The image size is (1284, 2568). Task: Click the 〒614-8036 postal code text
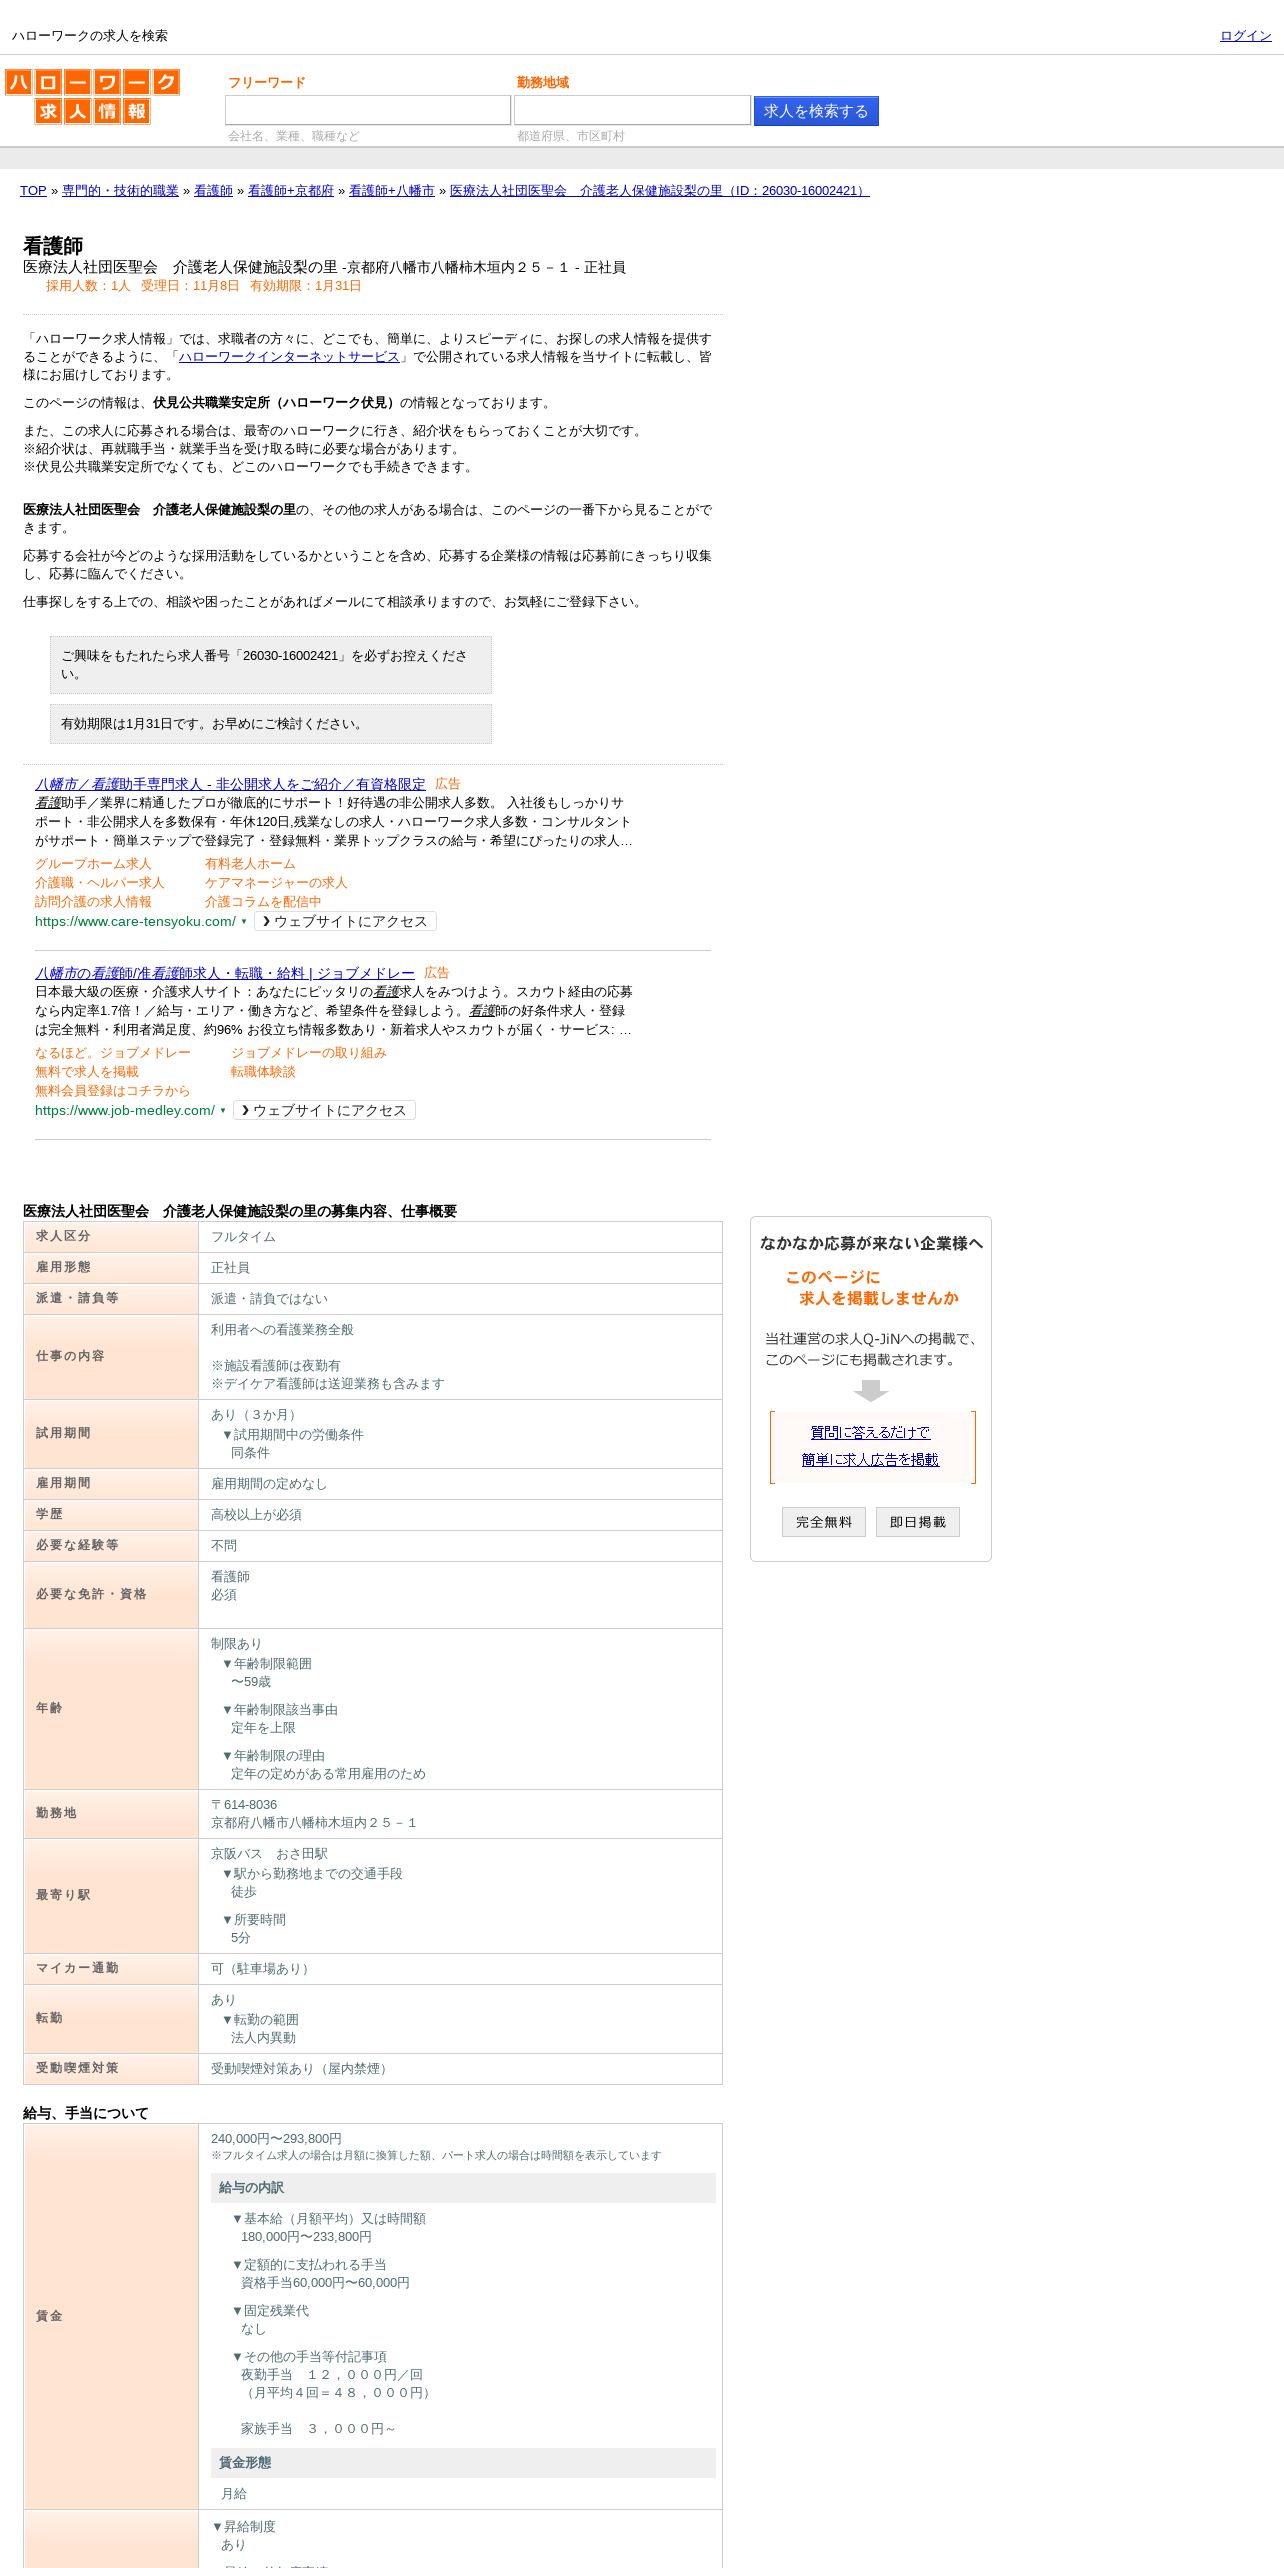tap(244, 1805)
